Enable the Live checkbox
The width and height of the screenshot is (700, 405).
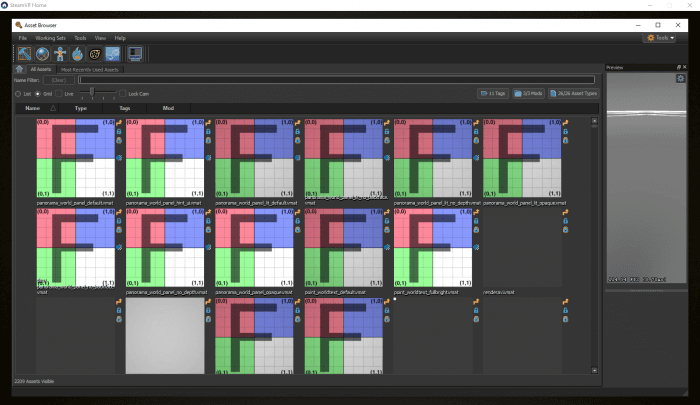click(58, 94)
